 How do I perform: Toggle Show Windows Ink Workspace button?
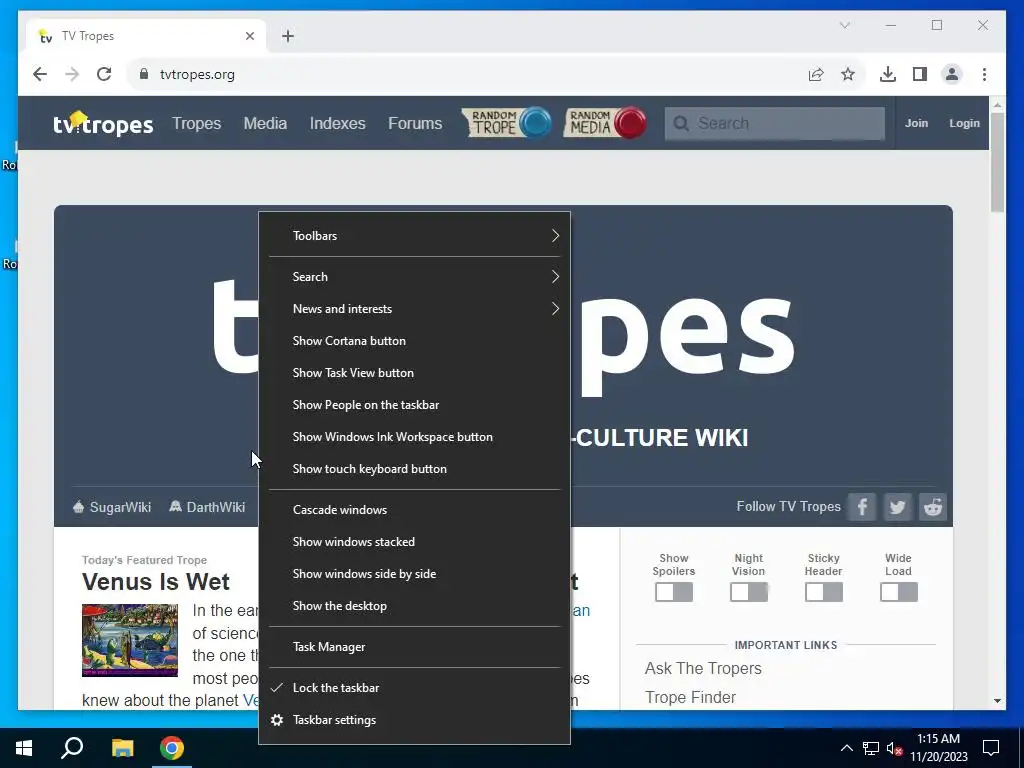[x=415, y=437]
